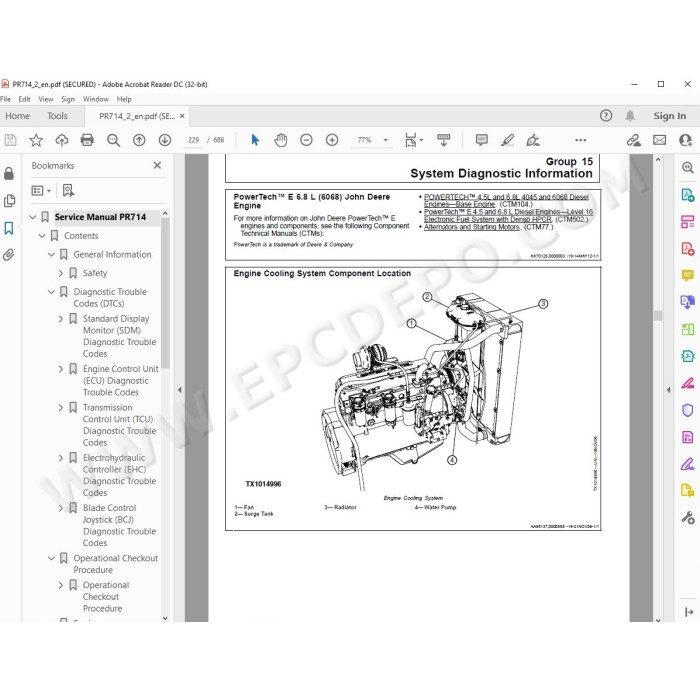This screenshot has width=700, height=700.
Task: Close the PR714_2_en.pdf tab
Action: (x=182, y=116)
